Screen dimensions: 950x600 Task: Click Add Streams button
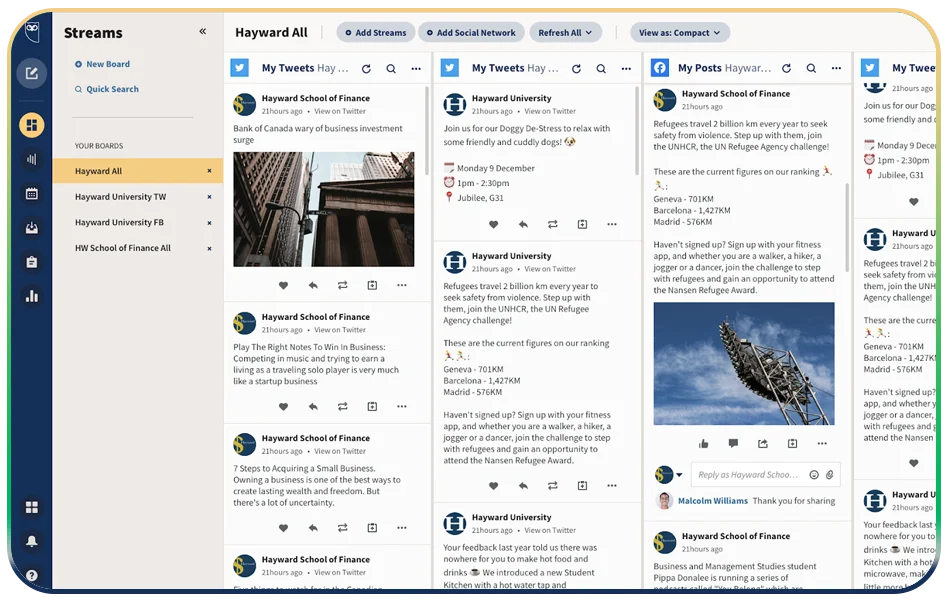click(376, 33)
